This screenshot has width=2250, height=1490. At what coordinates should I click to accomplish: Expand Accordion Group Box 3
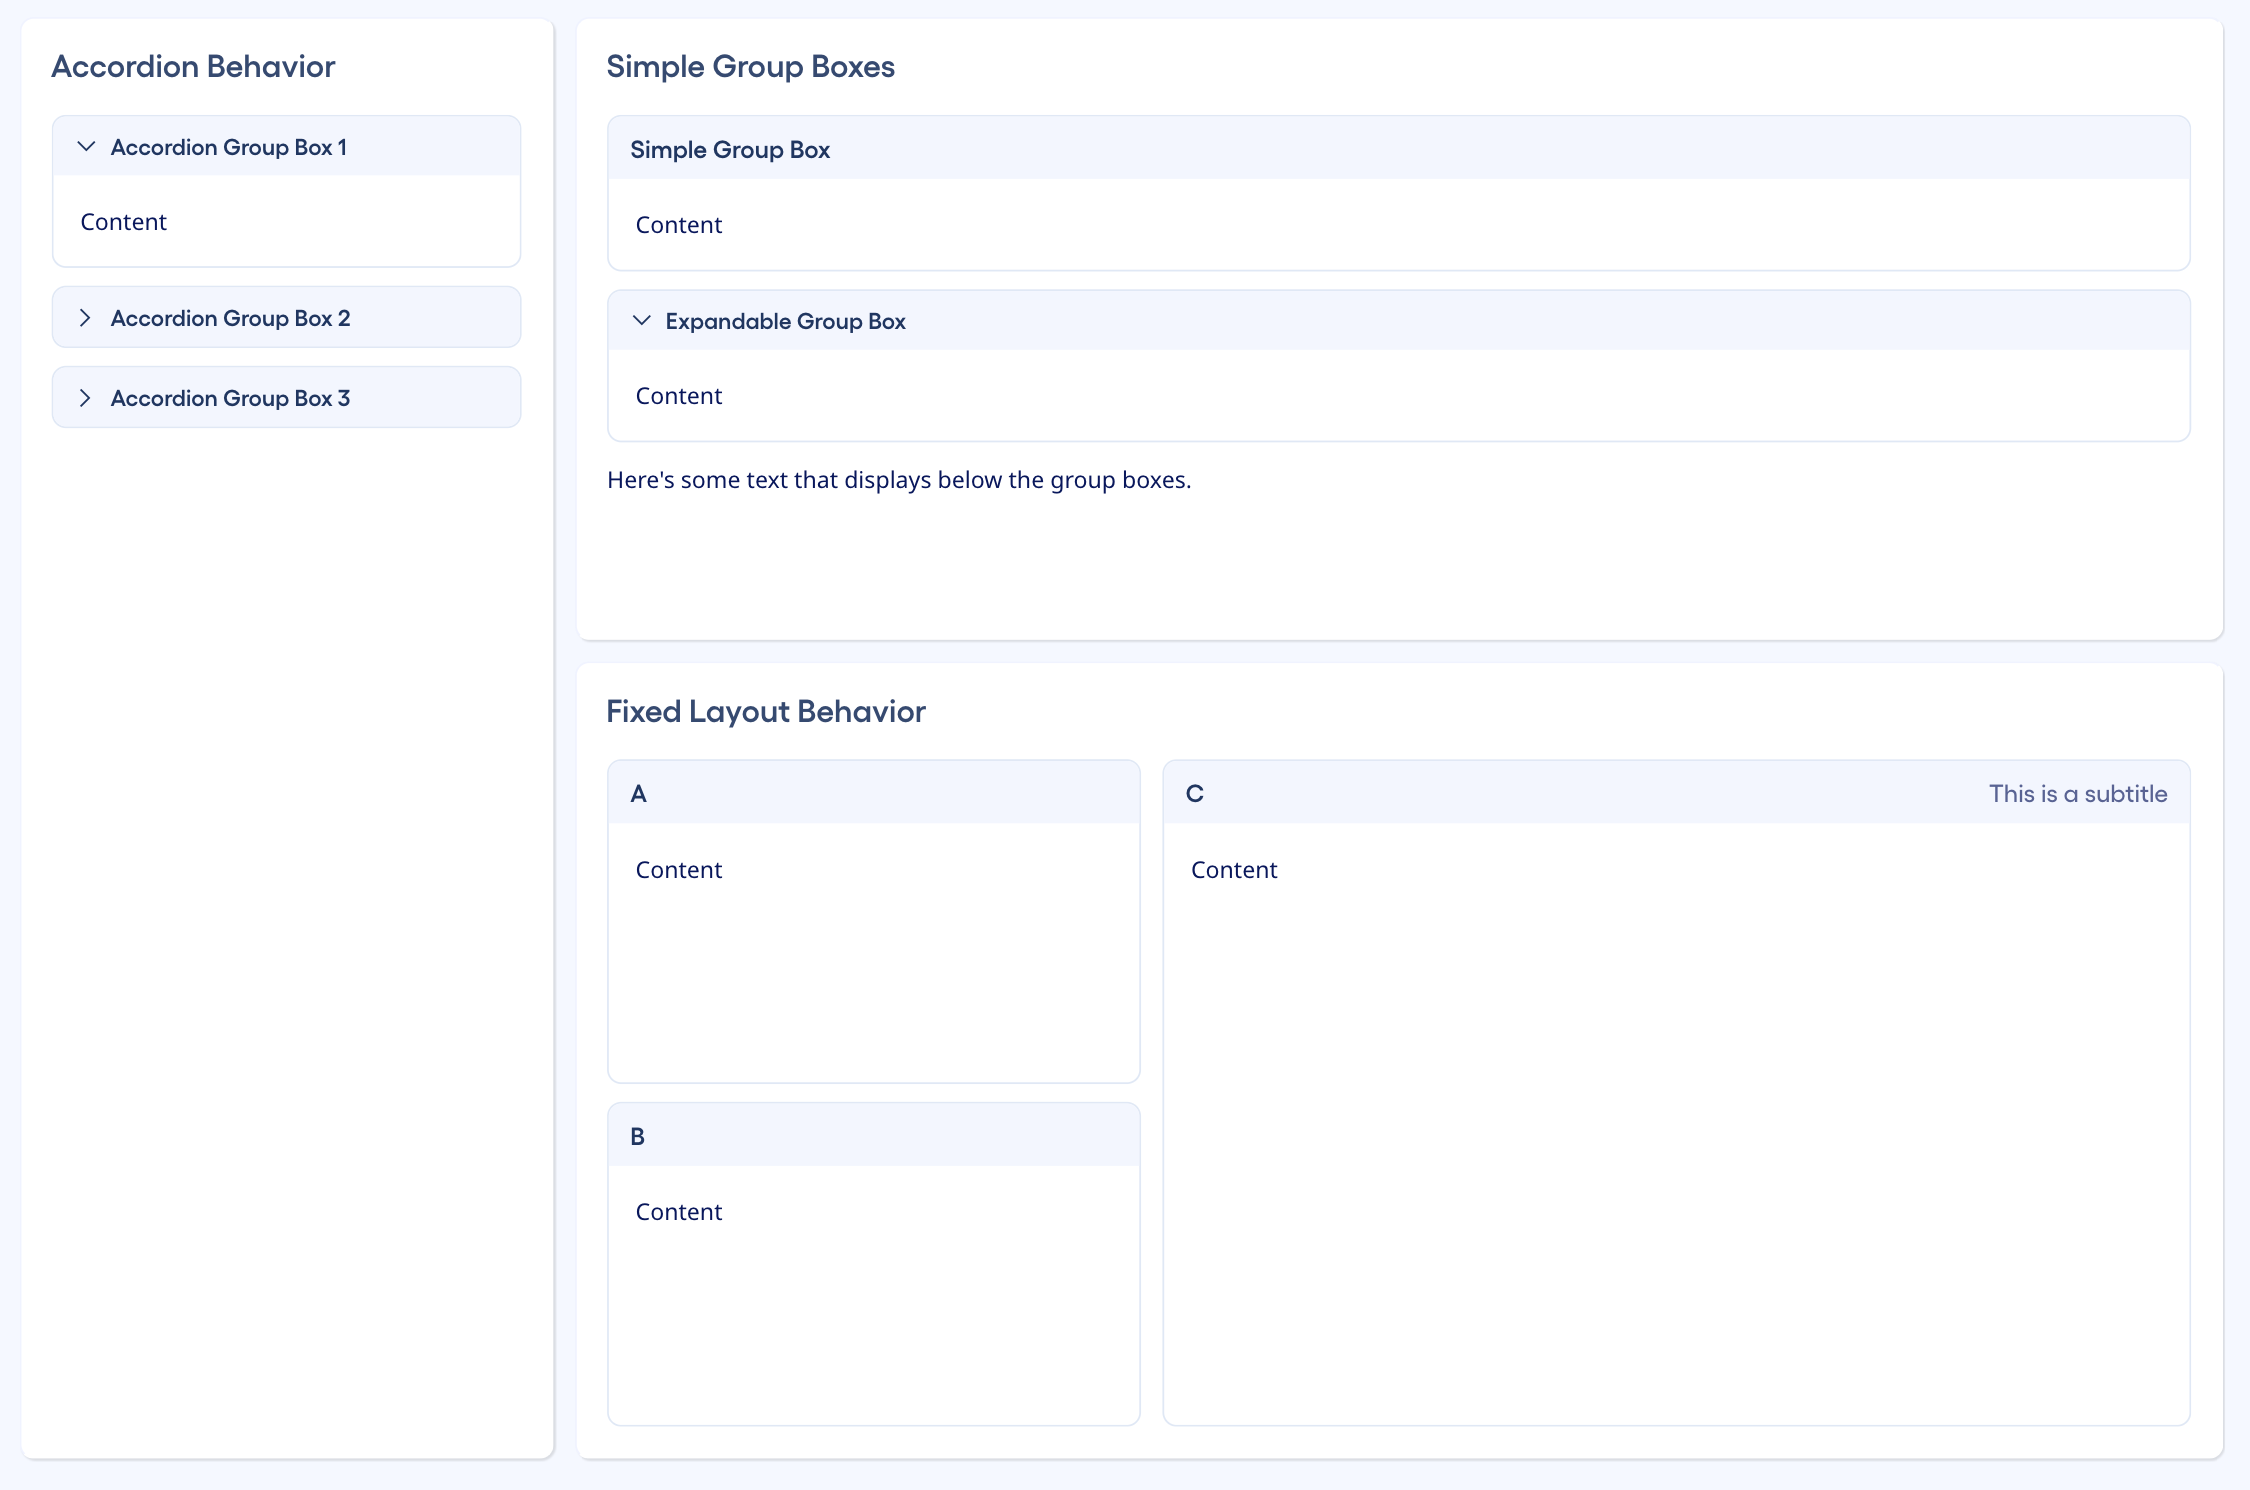pos(230,397)
